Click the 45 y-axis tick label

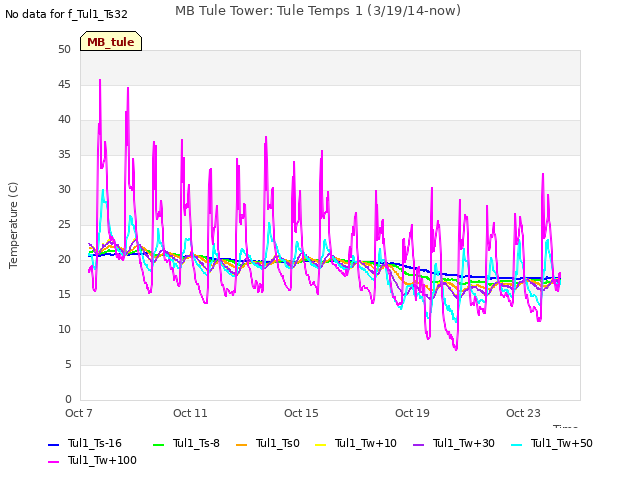64,84
